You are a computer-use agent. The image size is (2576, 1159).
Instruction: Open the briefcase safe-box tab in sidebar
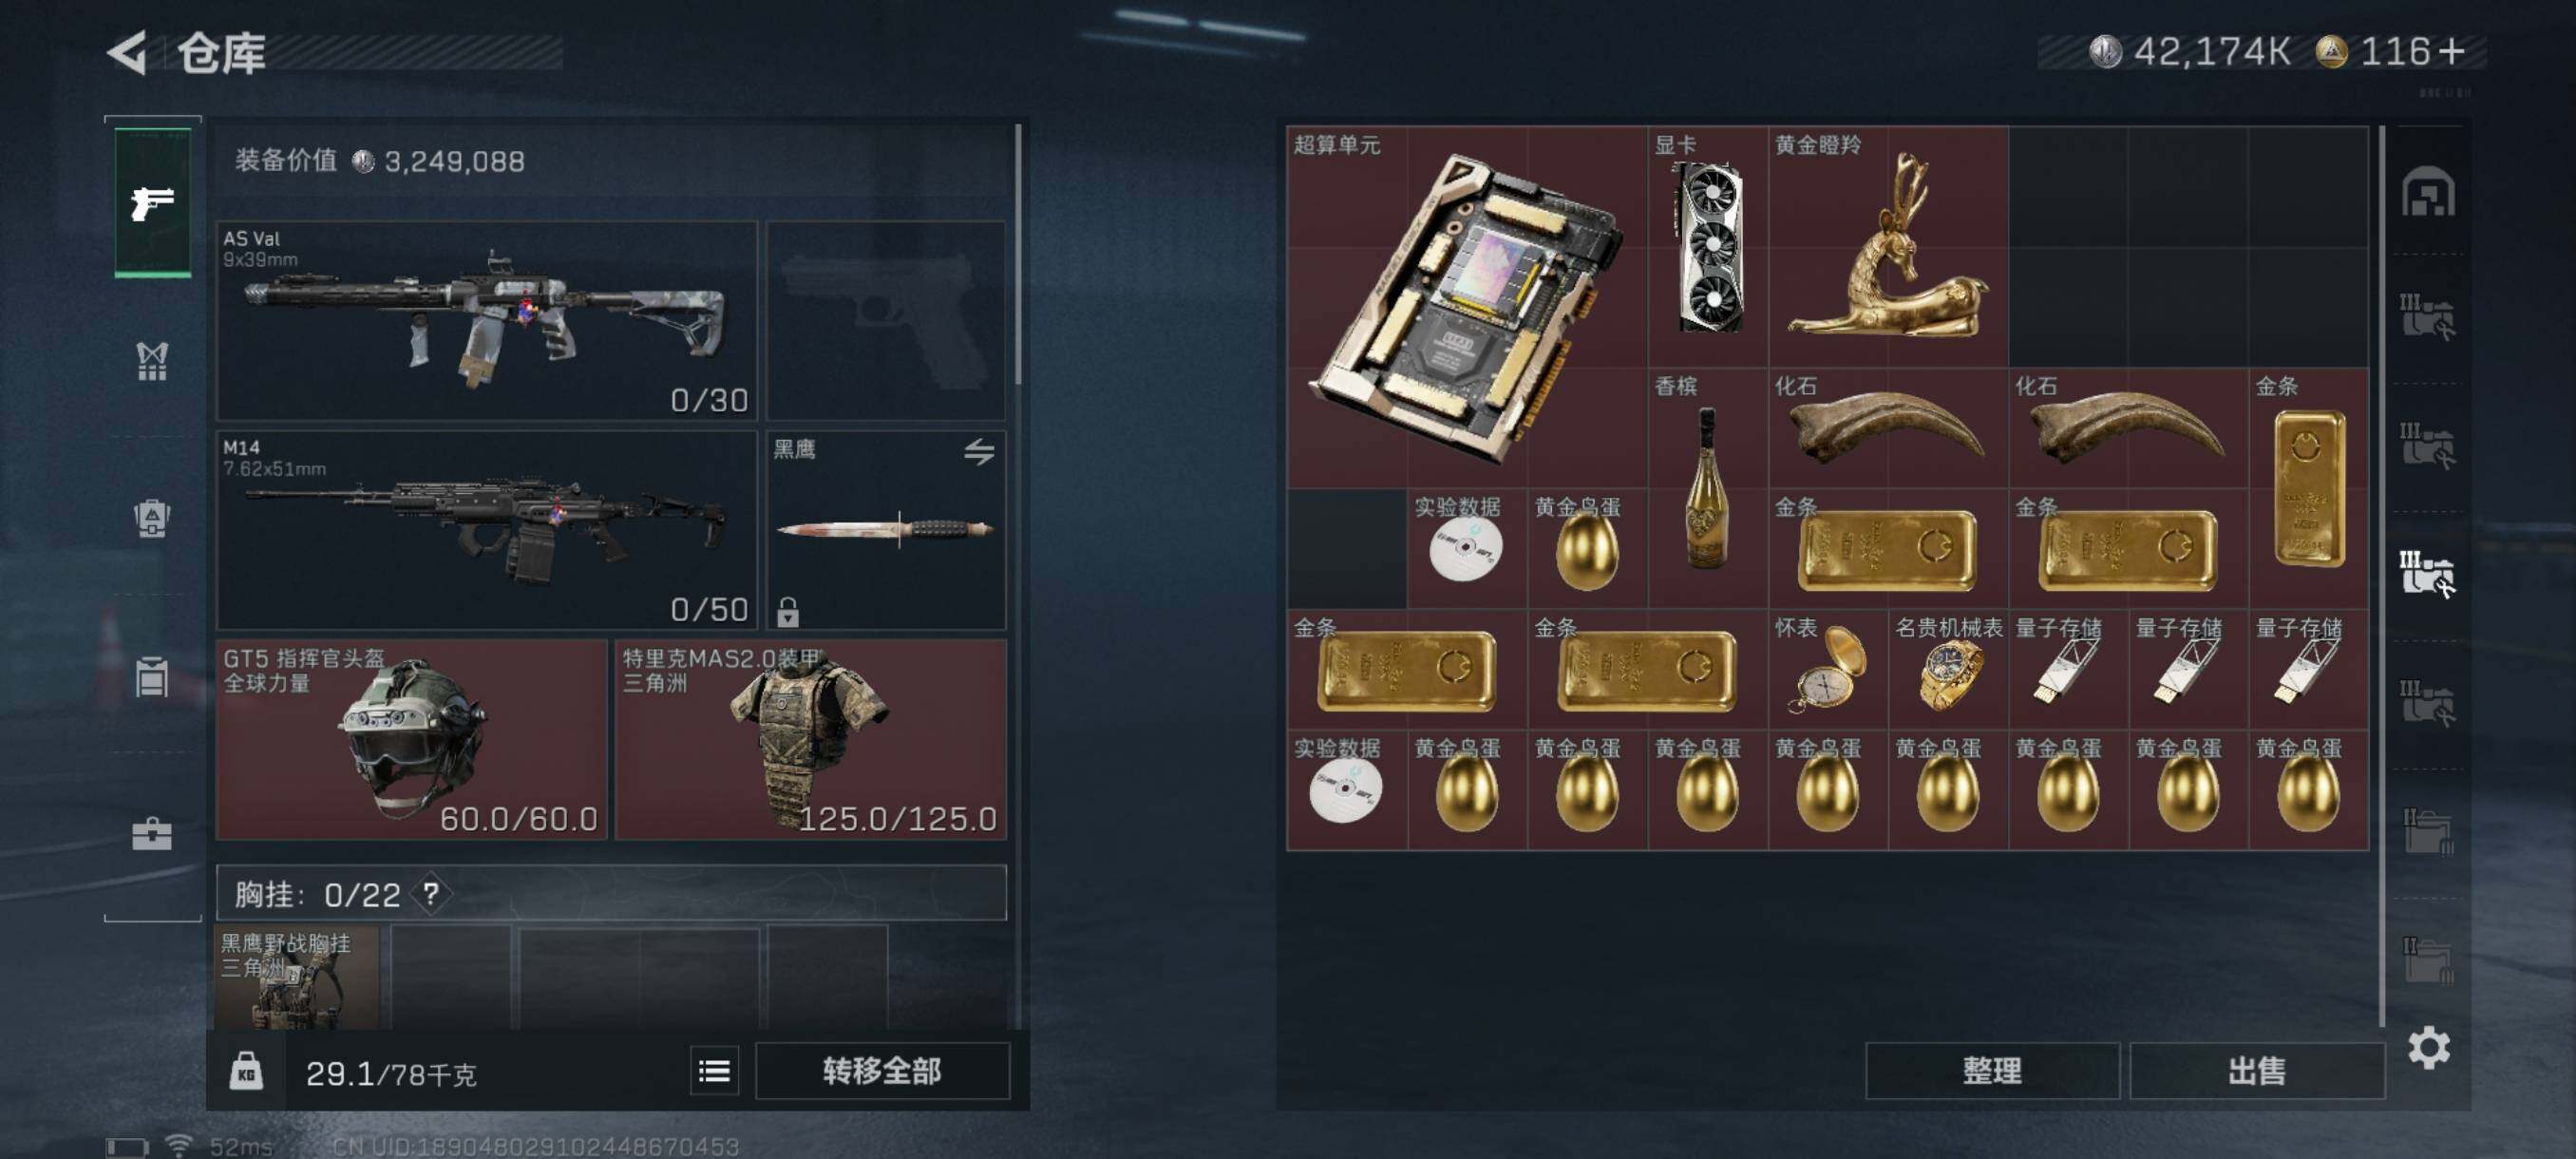click(152, 834)
